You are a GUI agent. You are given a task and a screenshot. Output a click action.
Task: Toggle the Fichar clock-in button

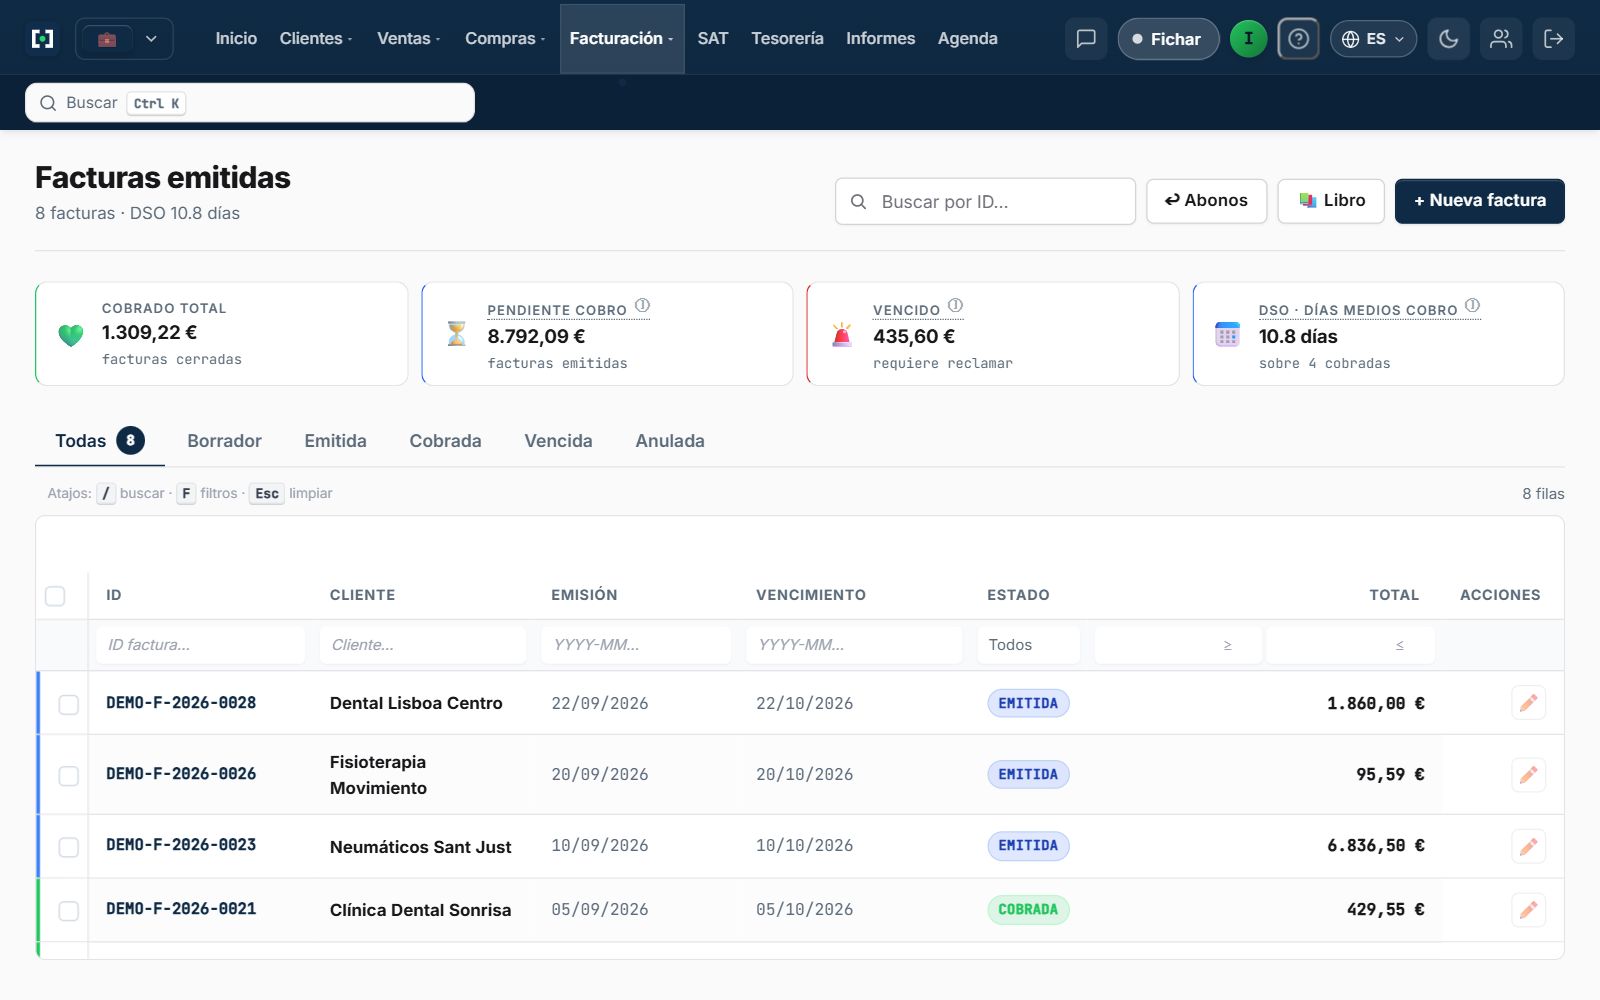click(1168, 39)
